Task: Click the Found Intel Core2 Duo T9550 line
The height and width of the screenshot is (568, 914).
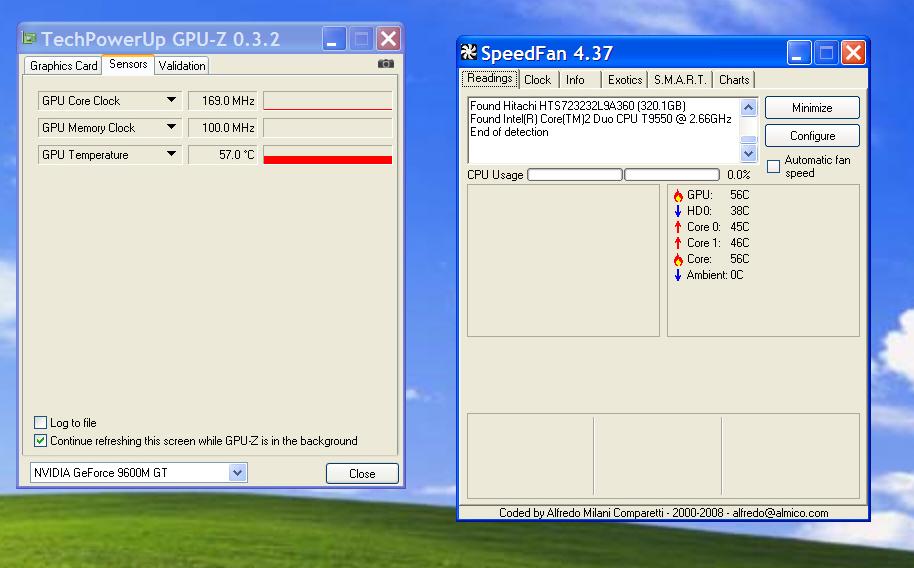Action: pyautogui.click(x=600, y=118)
